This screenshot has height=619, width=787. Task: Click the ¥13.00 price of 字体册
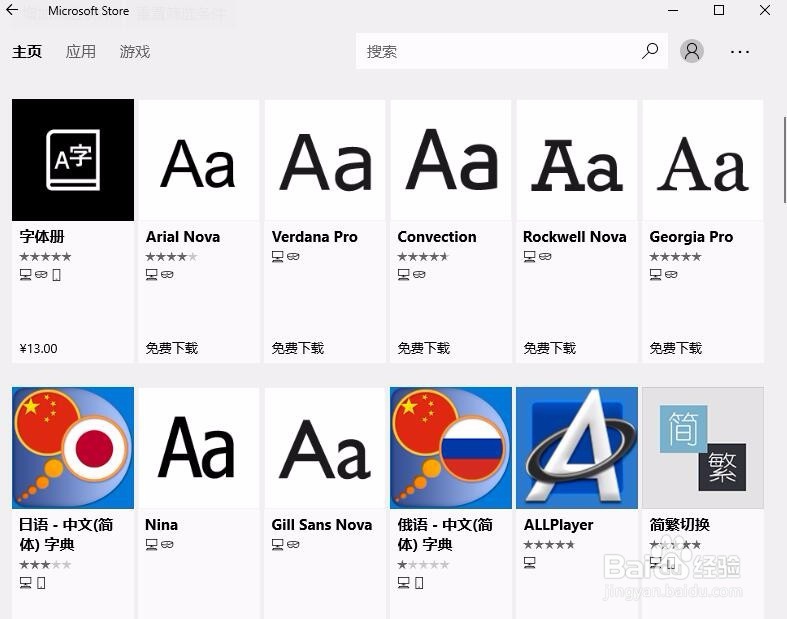(39, 348)
